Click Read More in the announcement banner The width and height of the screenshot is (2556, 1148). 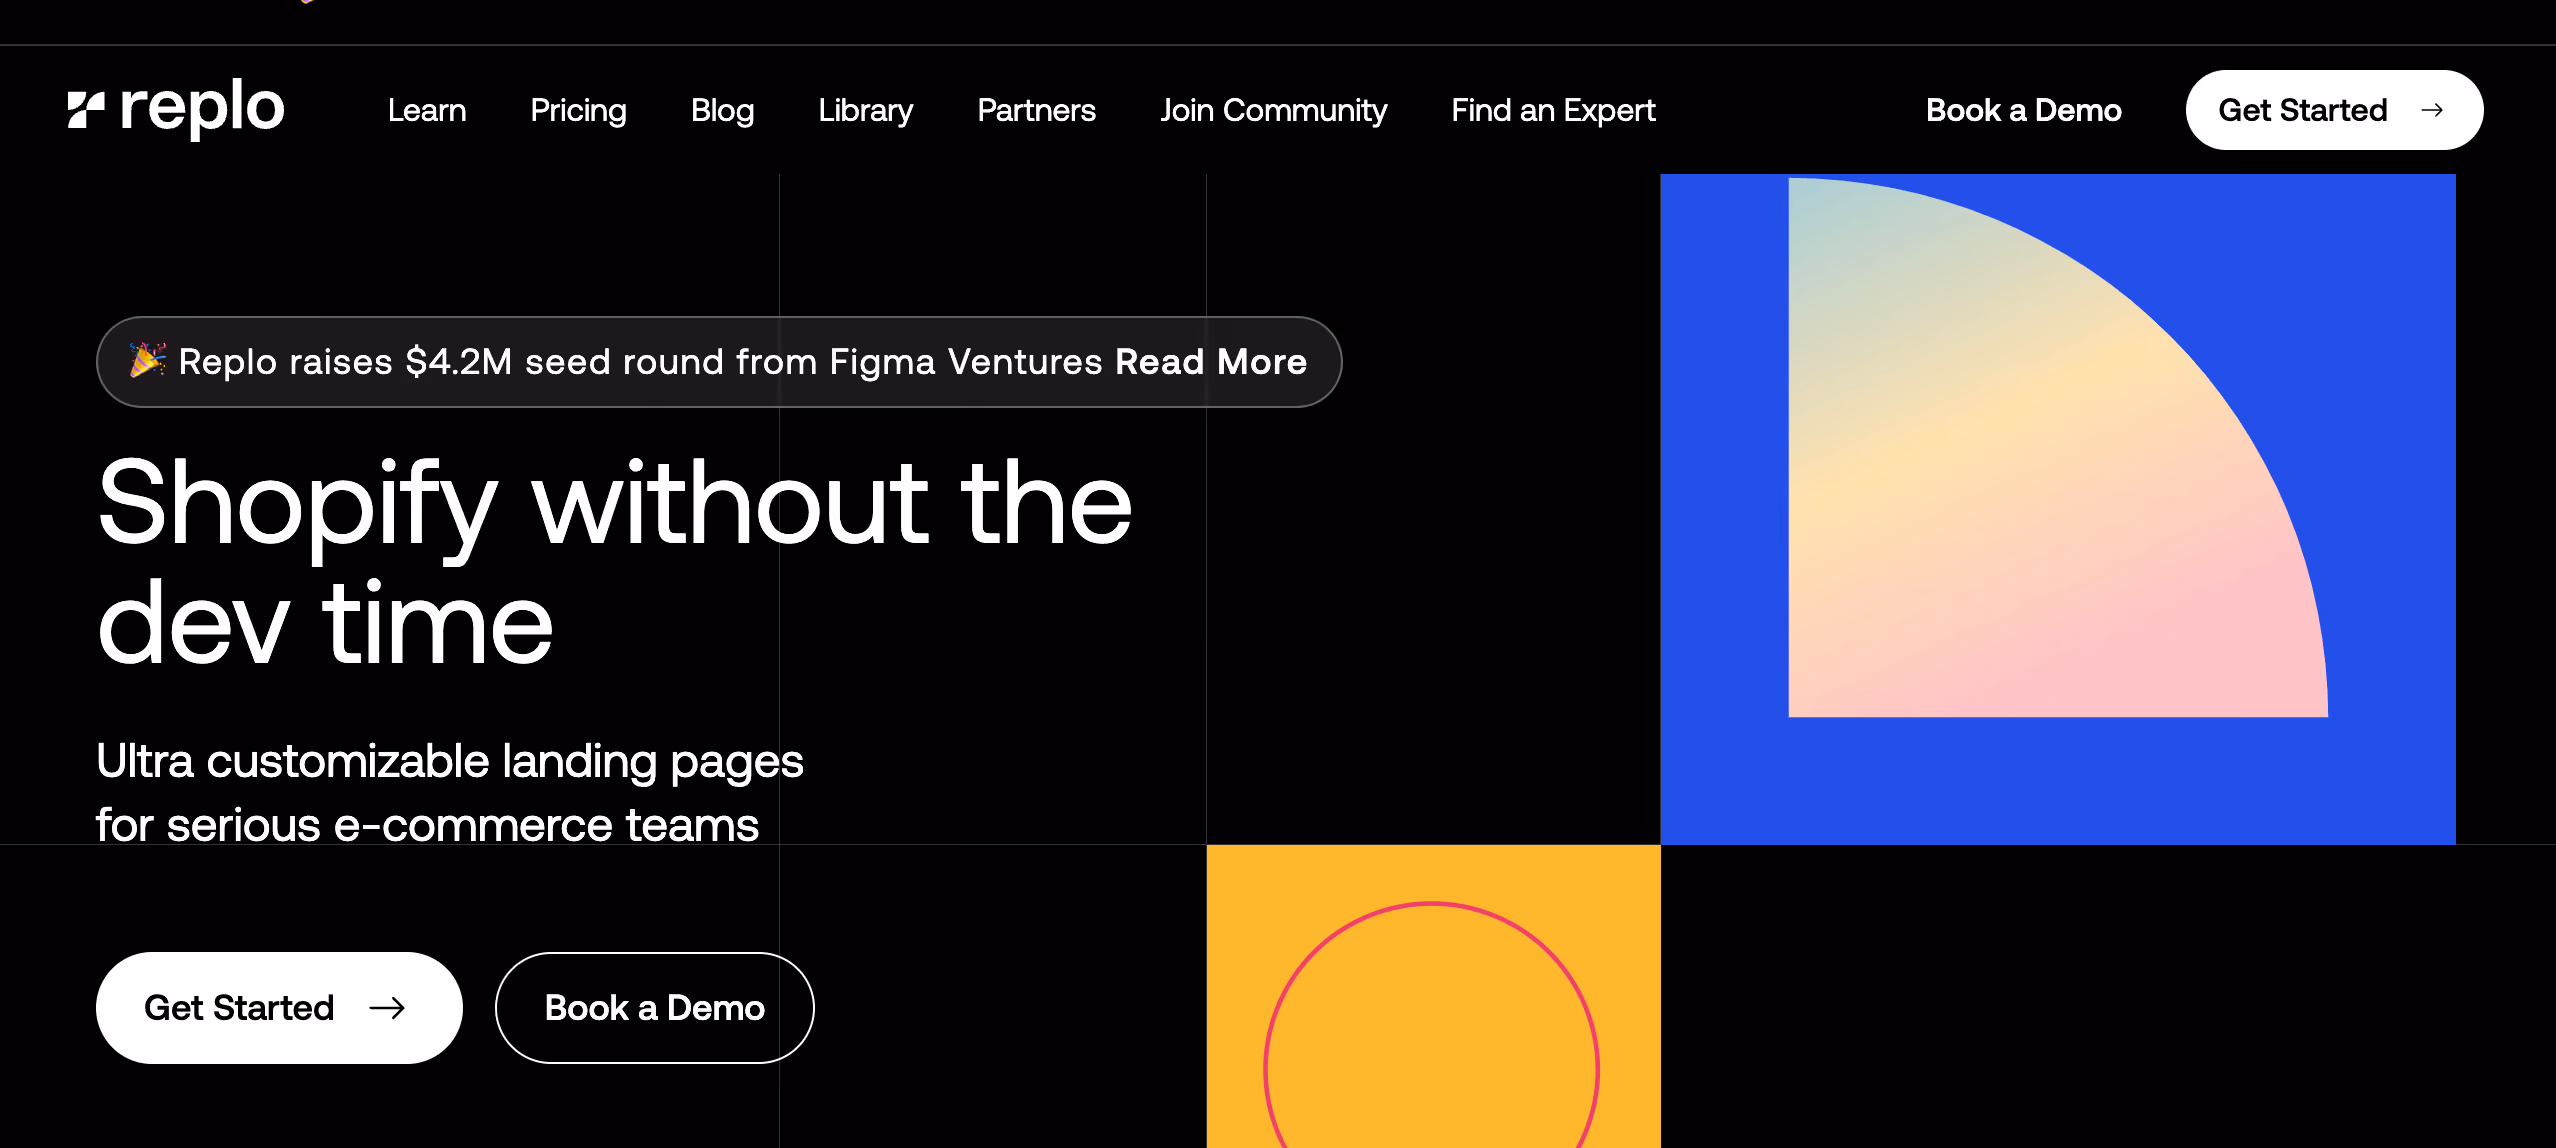(1211, 361)
